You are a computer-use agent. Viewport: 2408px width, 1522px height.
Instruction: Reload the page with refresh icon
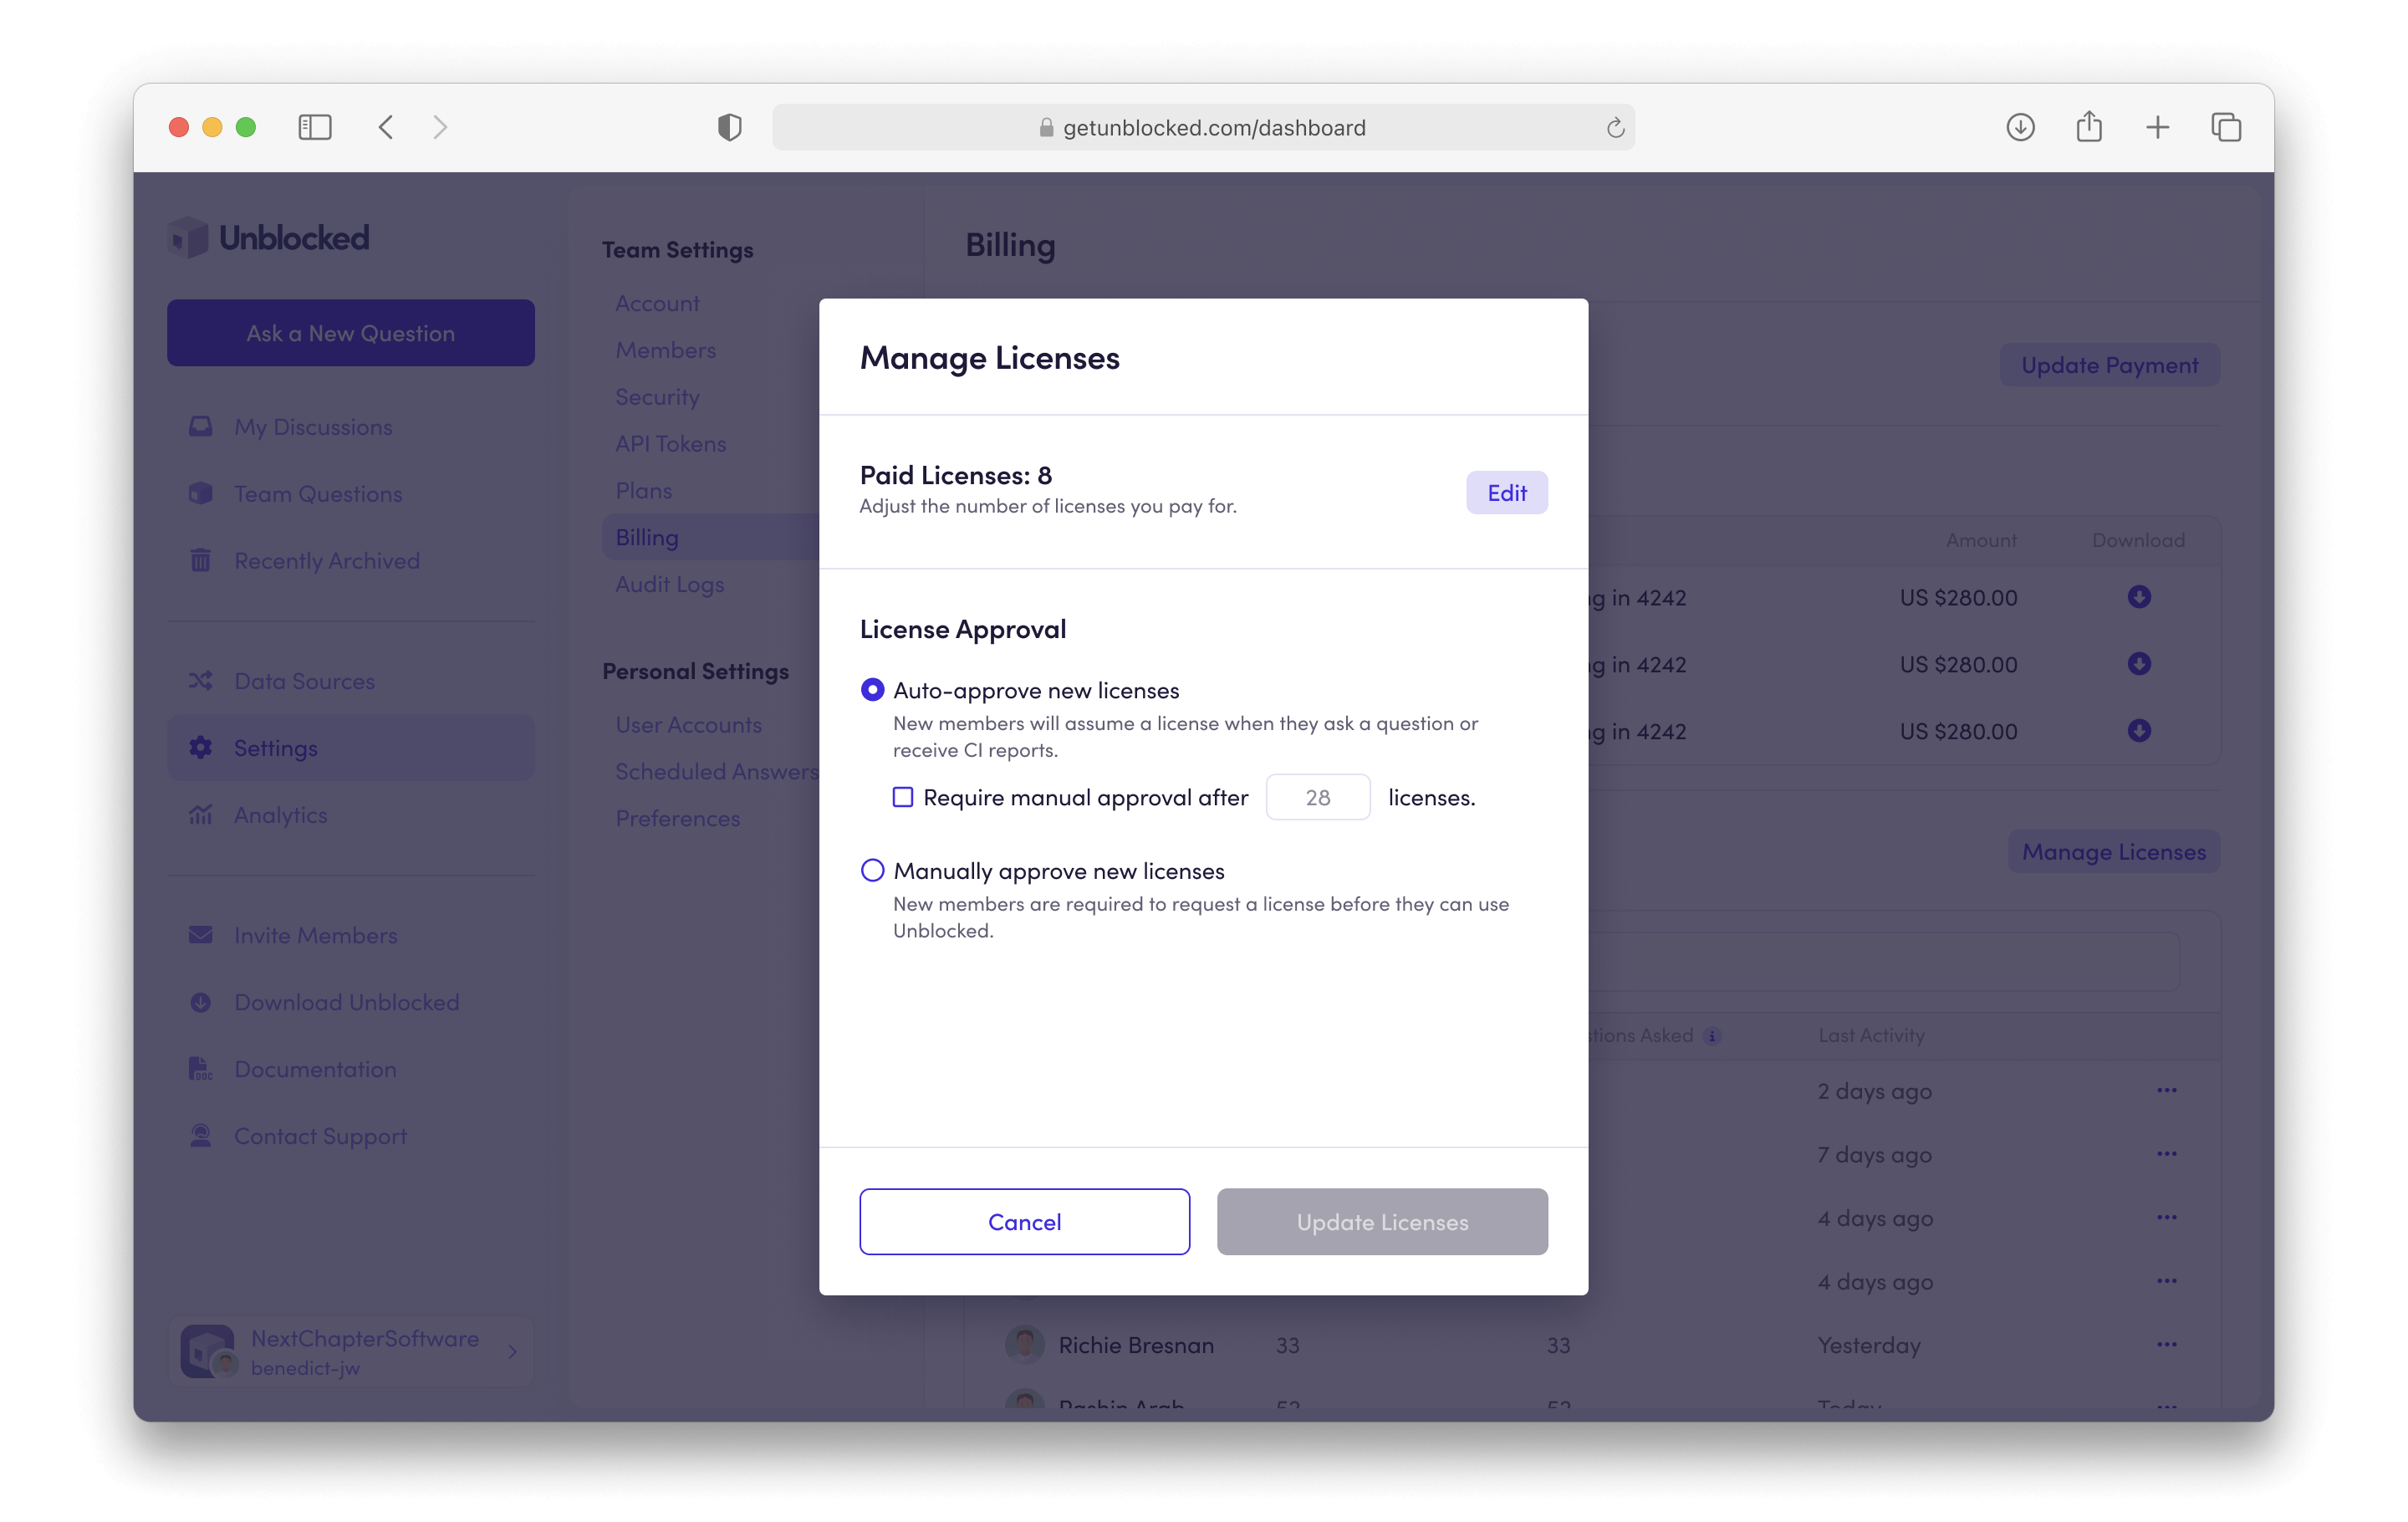pyautogui.click(x=1615, y=128)
